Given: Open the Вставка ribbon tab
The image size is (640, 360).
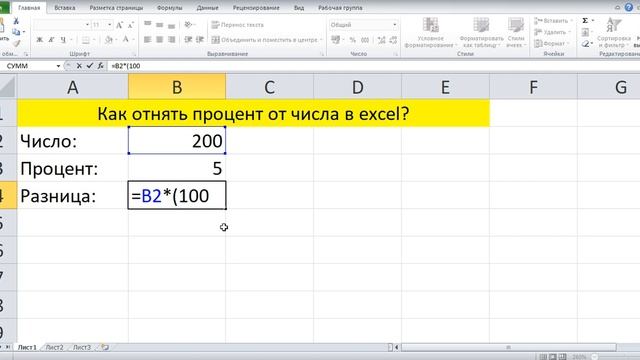Looking at the screenshot, I should pos(65,8).
